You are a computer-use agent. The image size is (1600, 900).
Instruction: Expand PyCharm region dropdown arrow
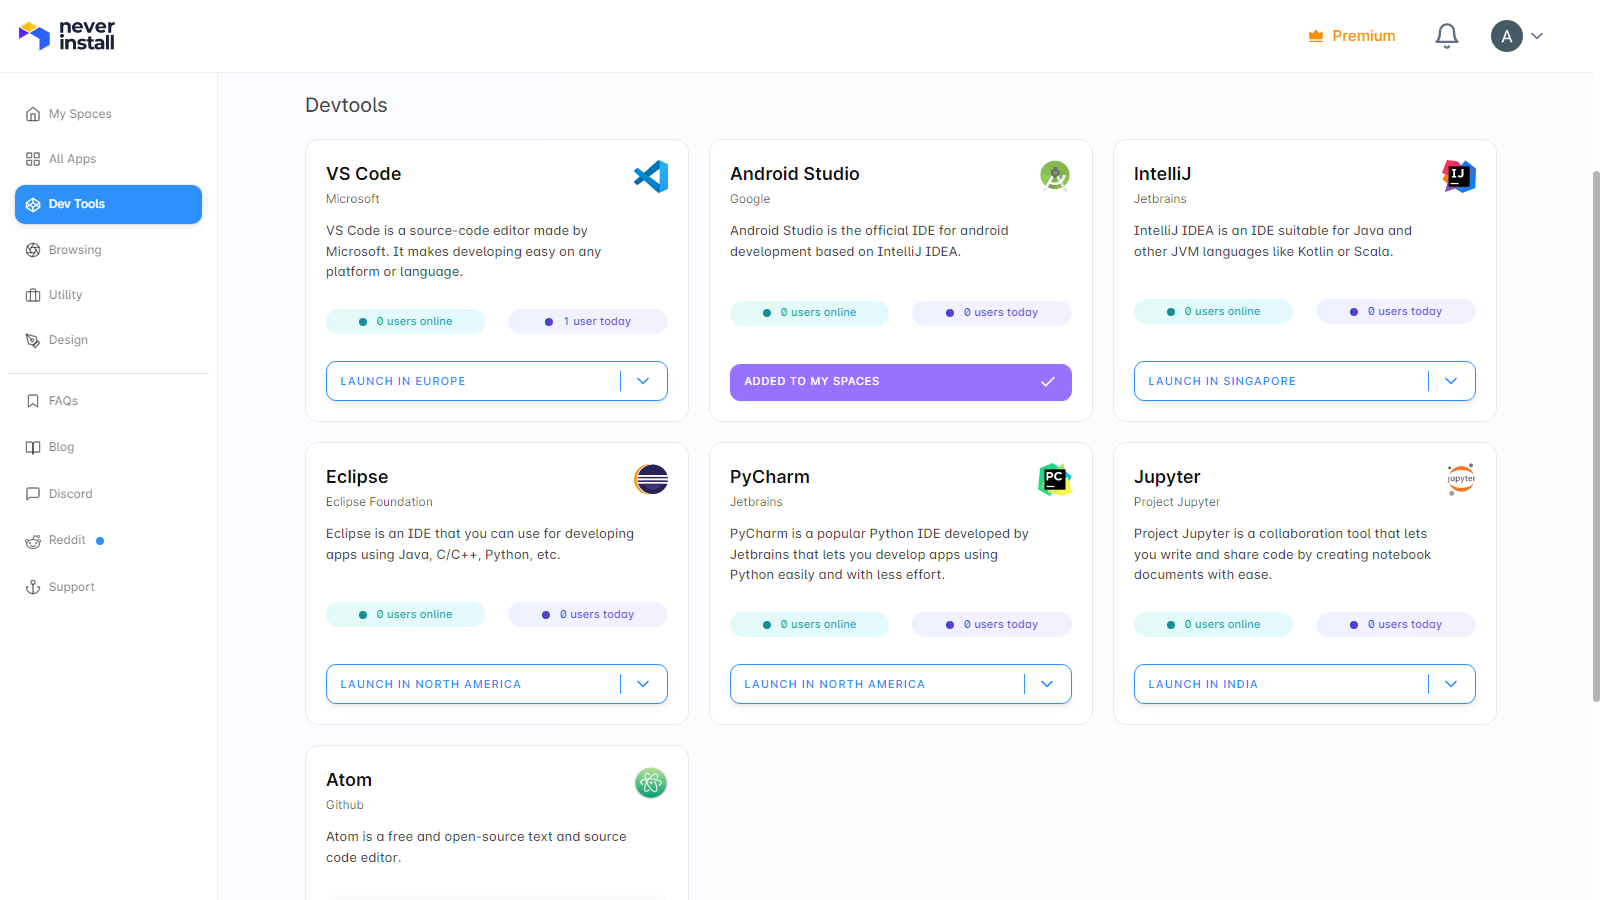coord(1047,684)
